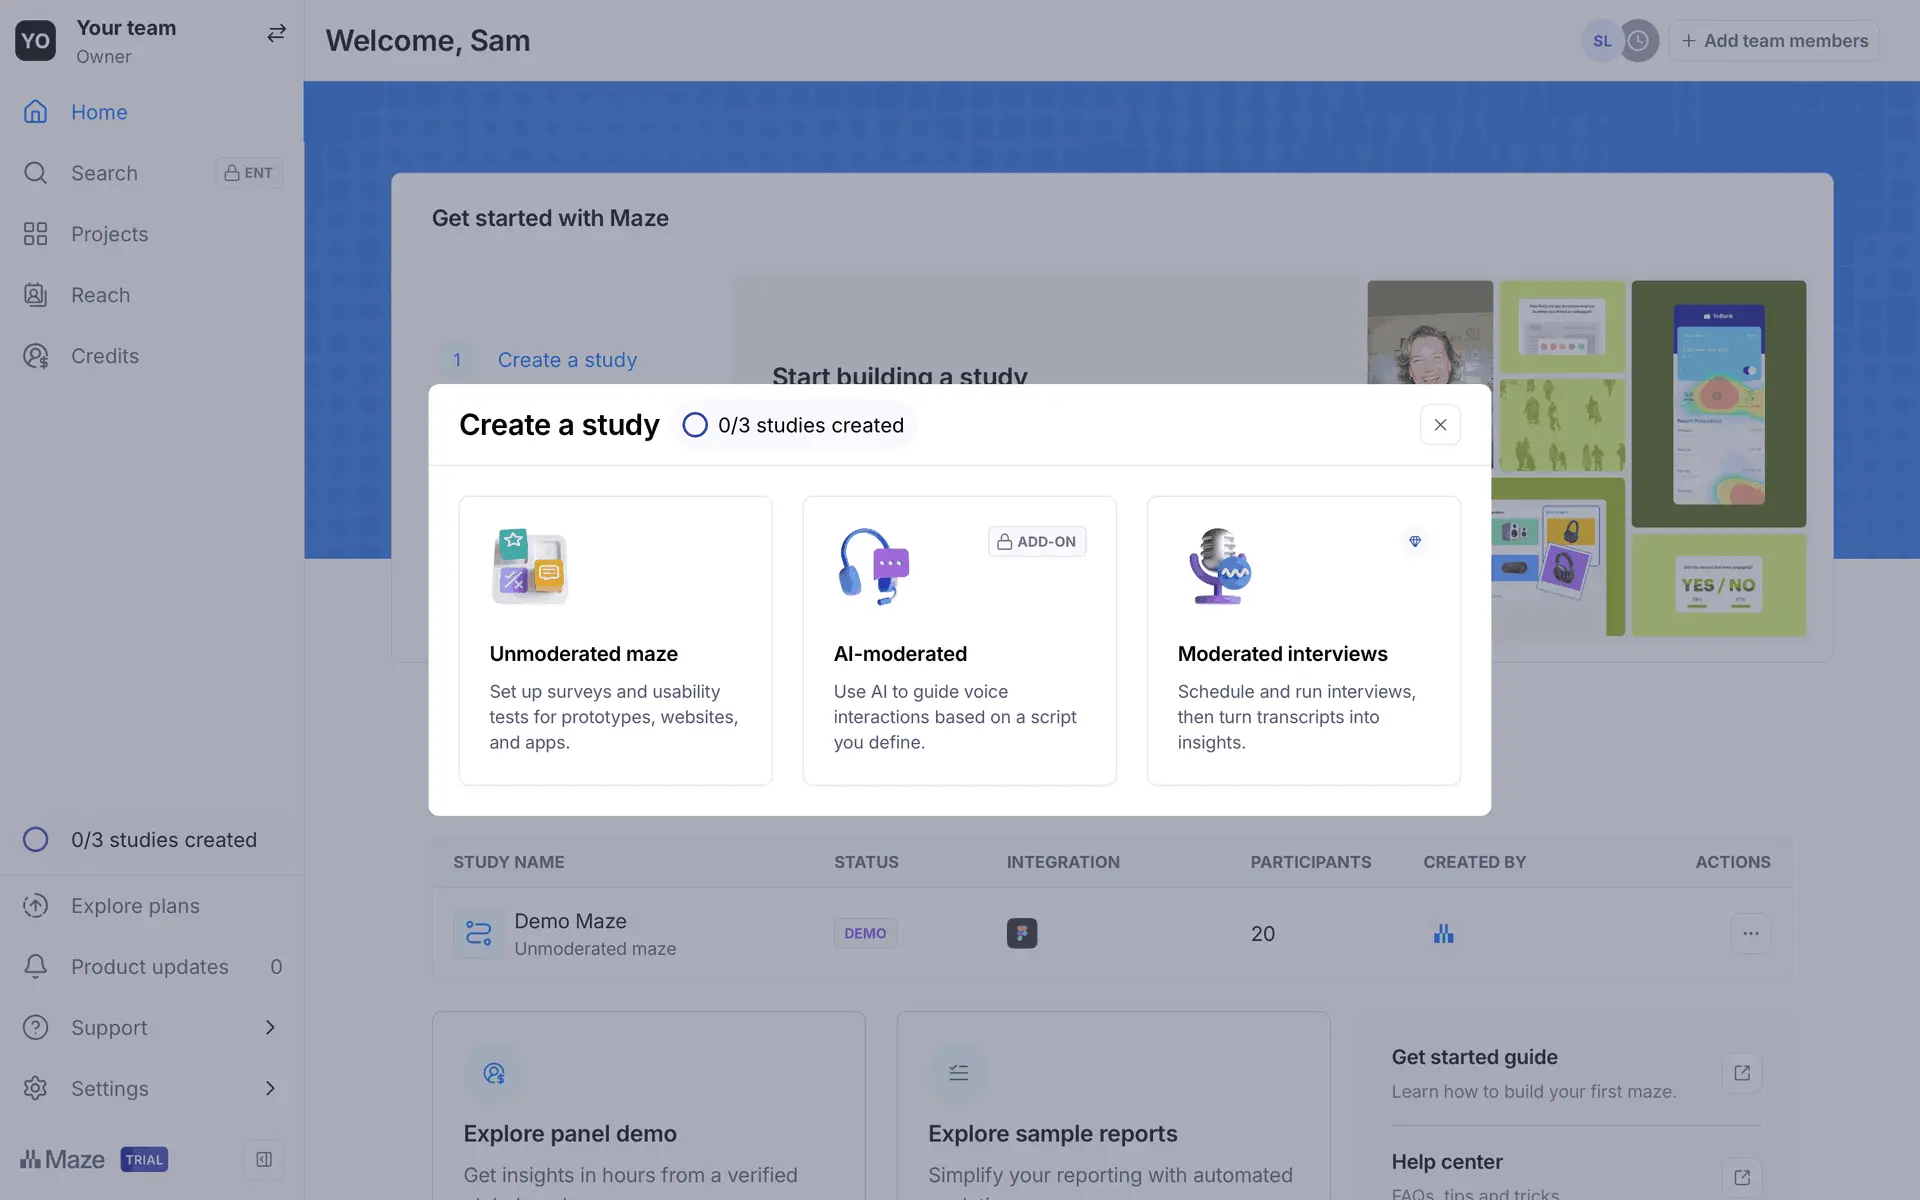Click the Moderated interviews microphone icon
The width and height of the screenshot is (1920, 1200).
[1219, 566]
